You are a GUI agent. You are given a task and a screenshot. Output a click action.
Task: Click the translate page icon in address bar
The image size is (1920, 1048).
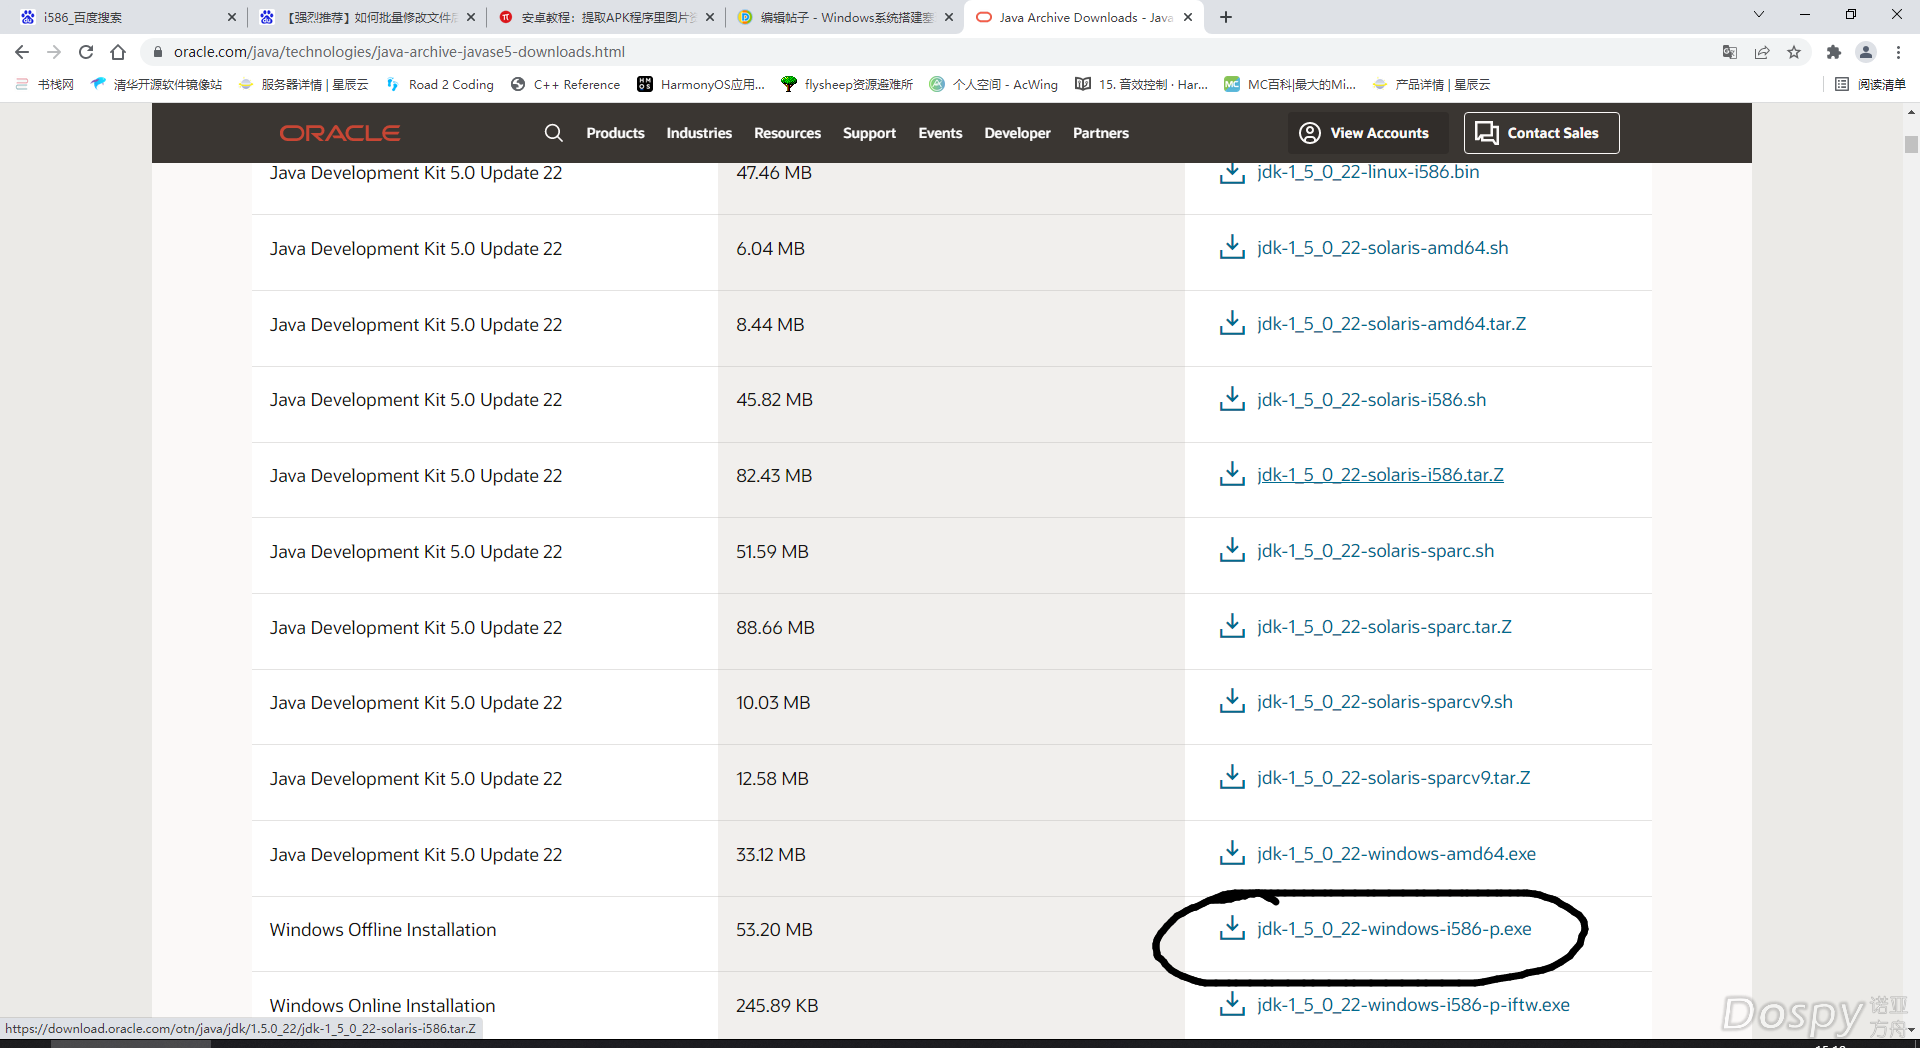[x=1729, y=52]
